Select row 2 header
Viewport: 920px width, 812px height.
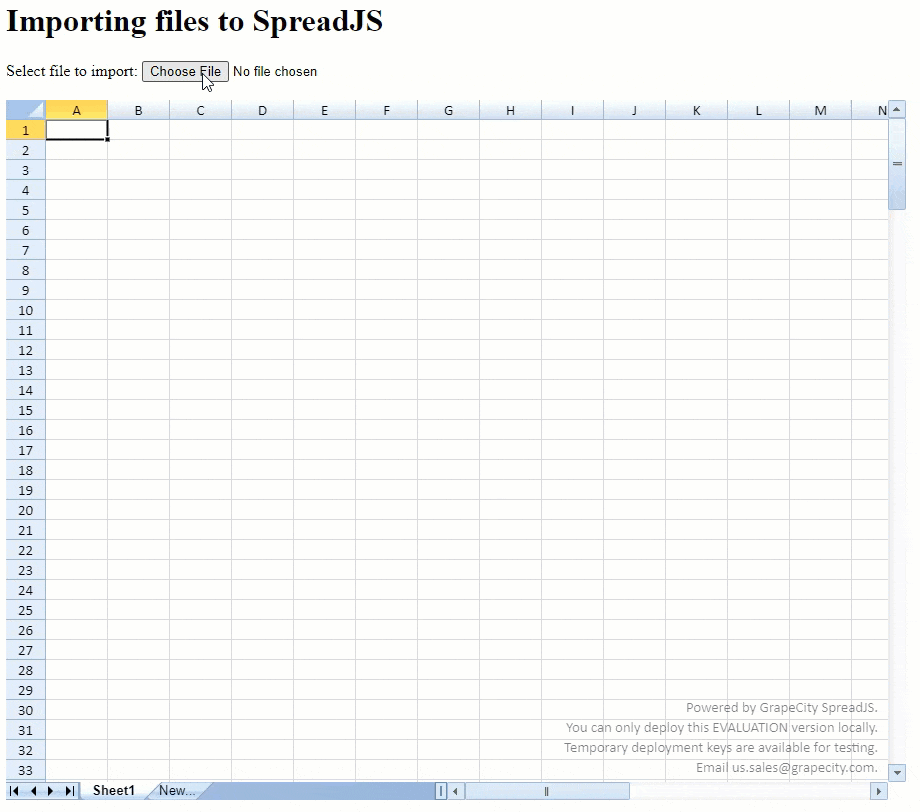click(26, 150)
